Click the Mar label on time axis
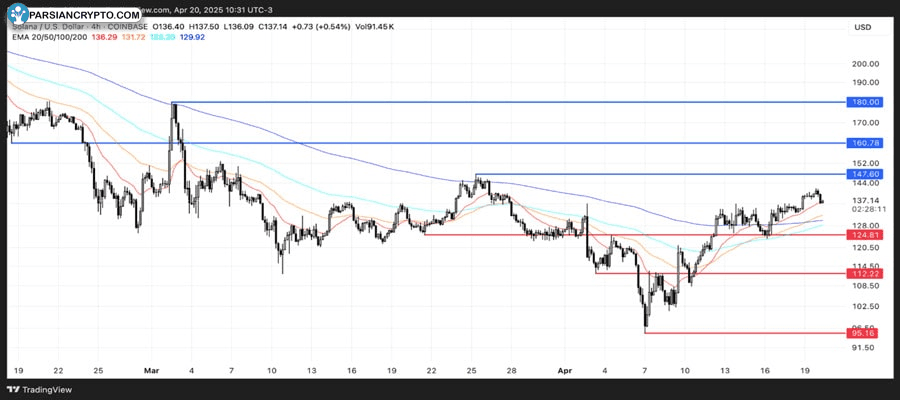The height and width of the screenshot is (400, 900). coord(153,371)
